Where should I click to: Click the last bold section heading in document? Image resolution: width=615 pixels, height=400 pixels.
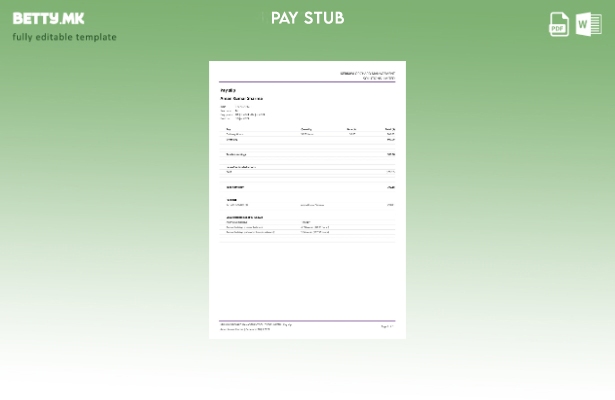pyautogui.click(x=244, y=217)
